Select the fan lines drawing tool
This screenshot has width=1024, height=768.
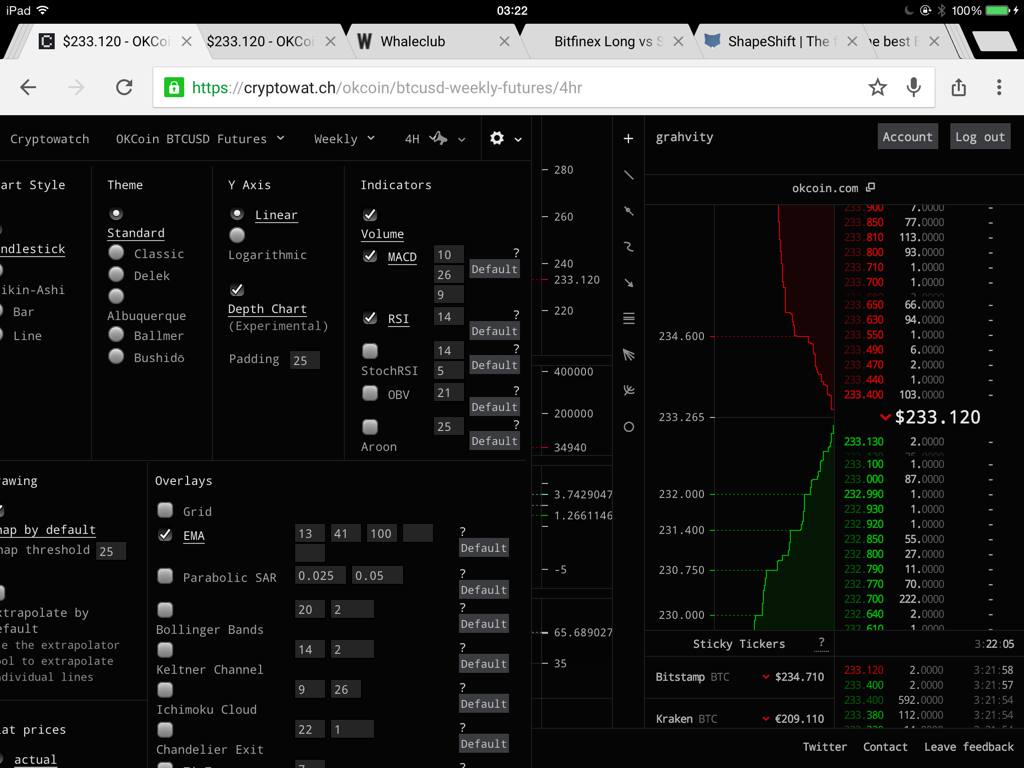(628, 355)
